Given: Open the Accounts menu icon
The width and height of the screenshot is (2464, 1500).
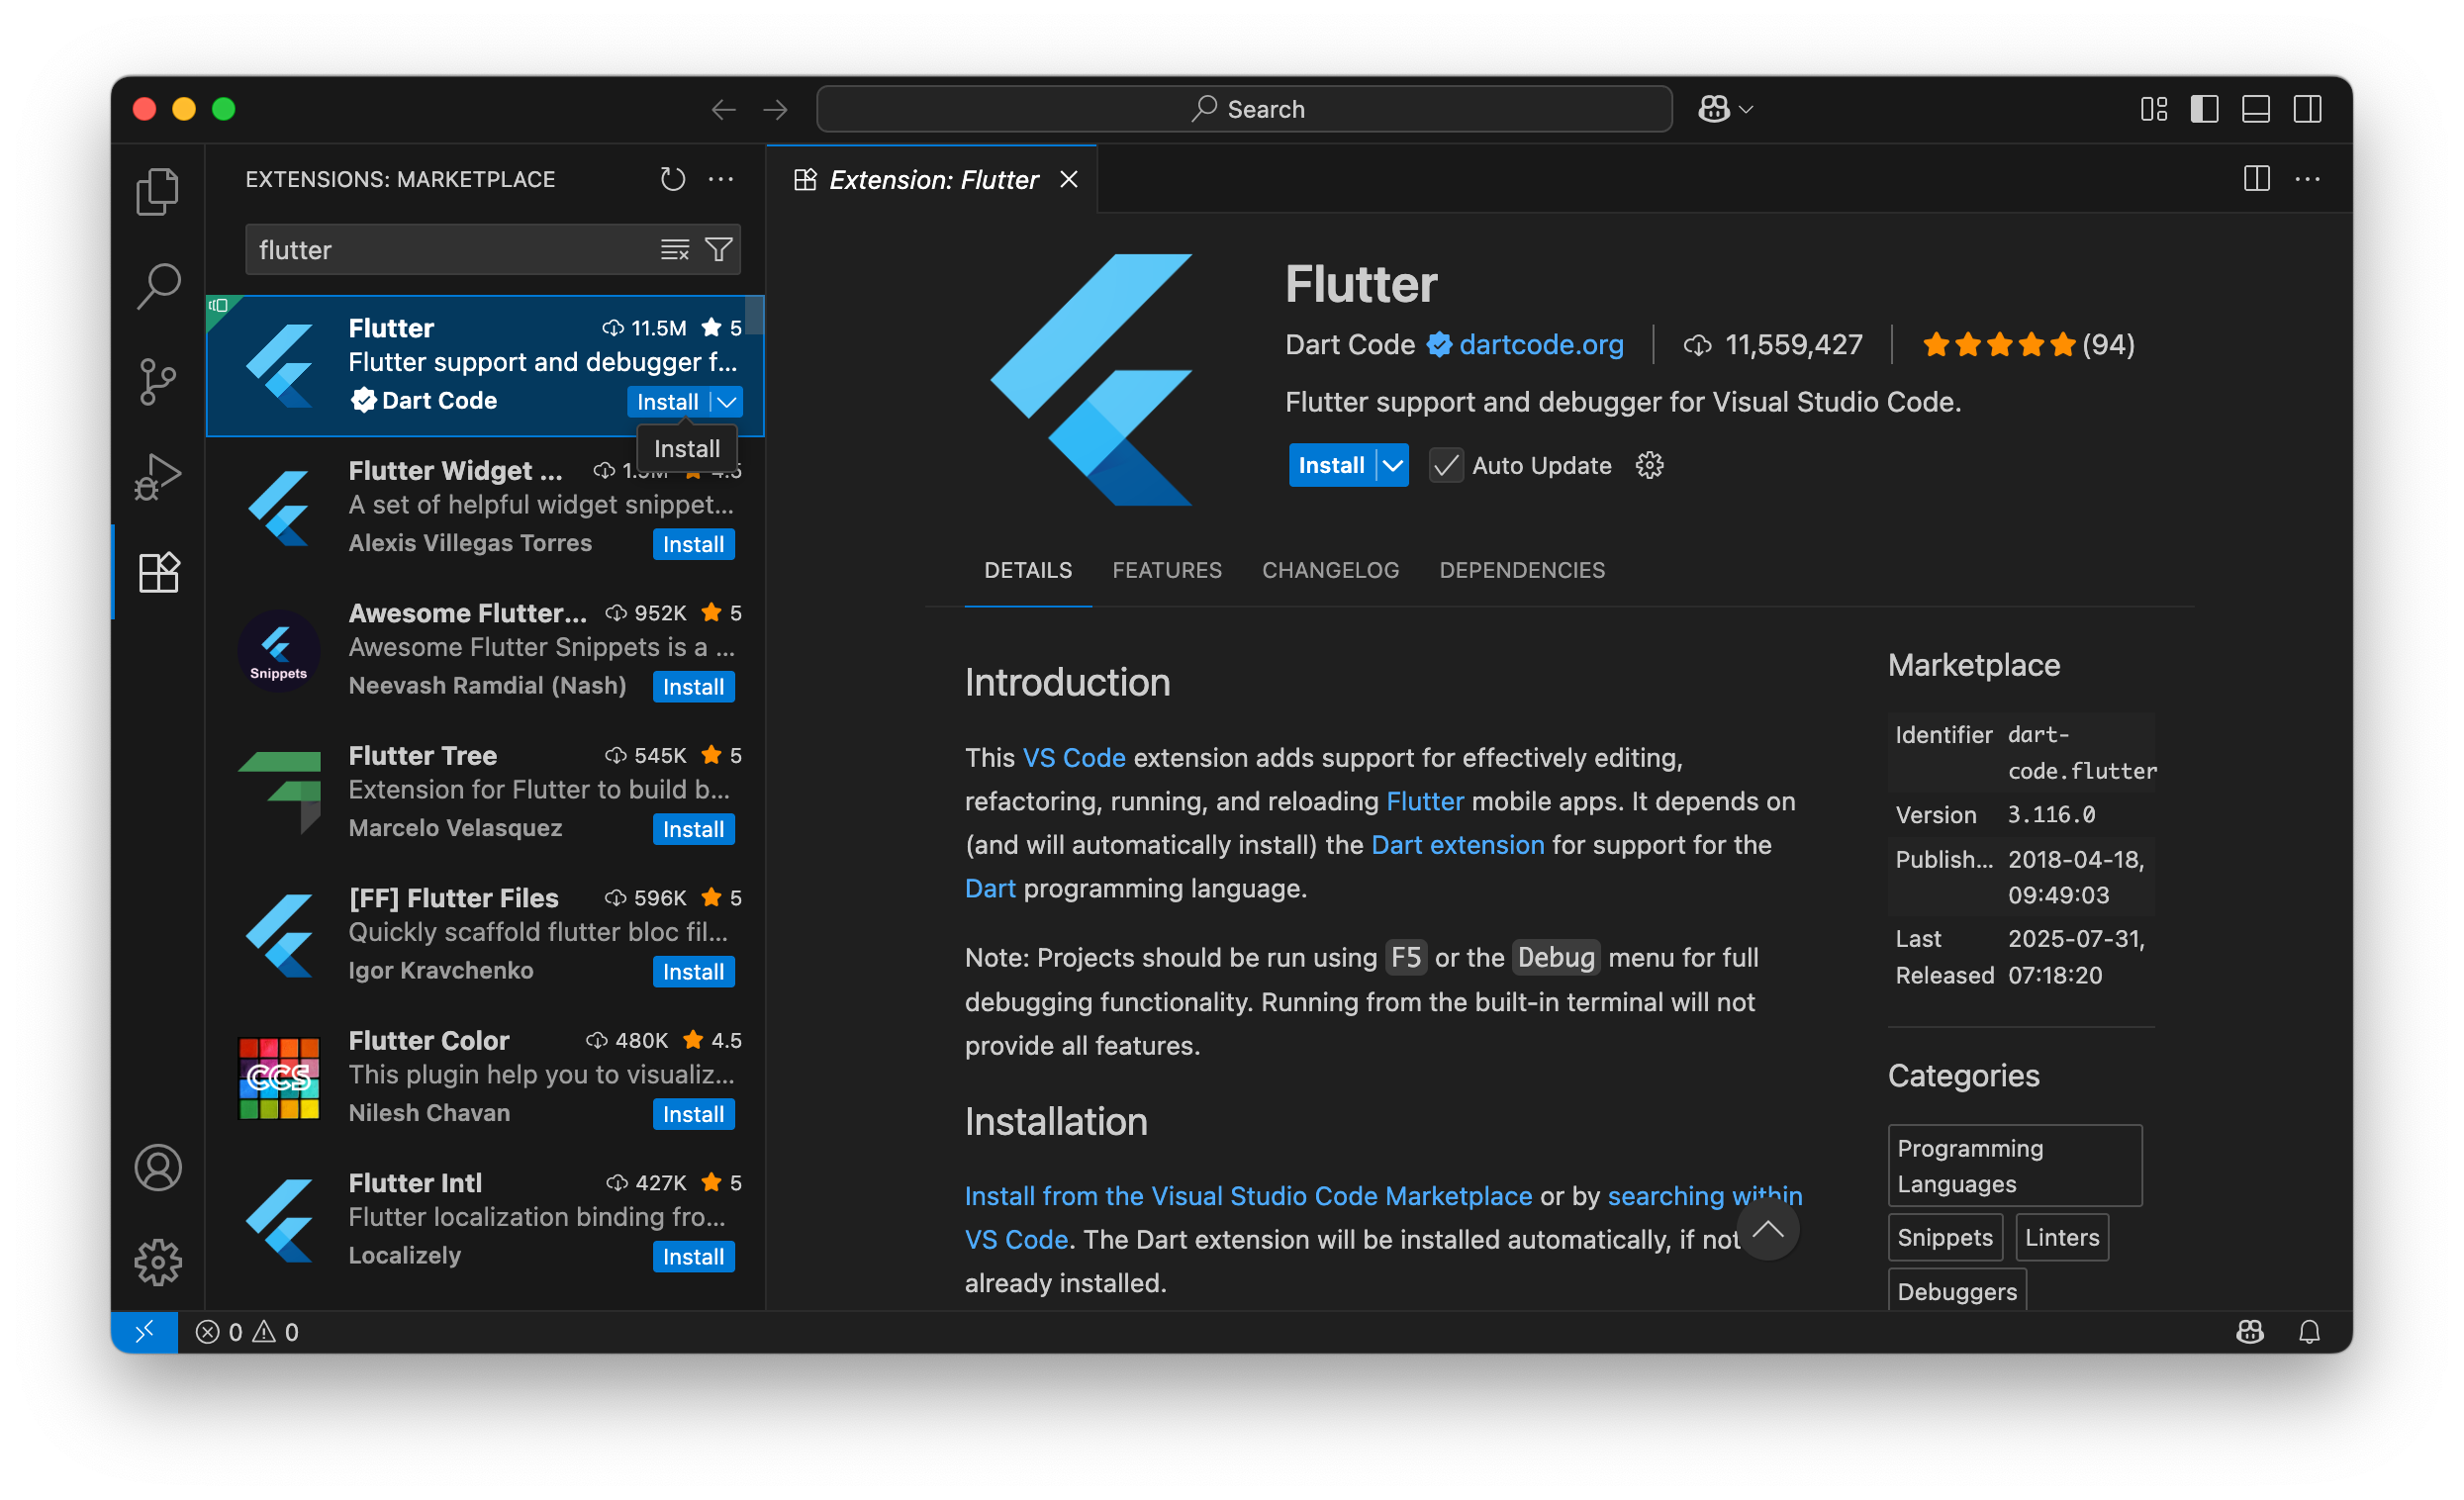Looking at the screenshot, I should point(158,1168).
